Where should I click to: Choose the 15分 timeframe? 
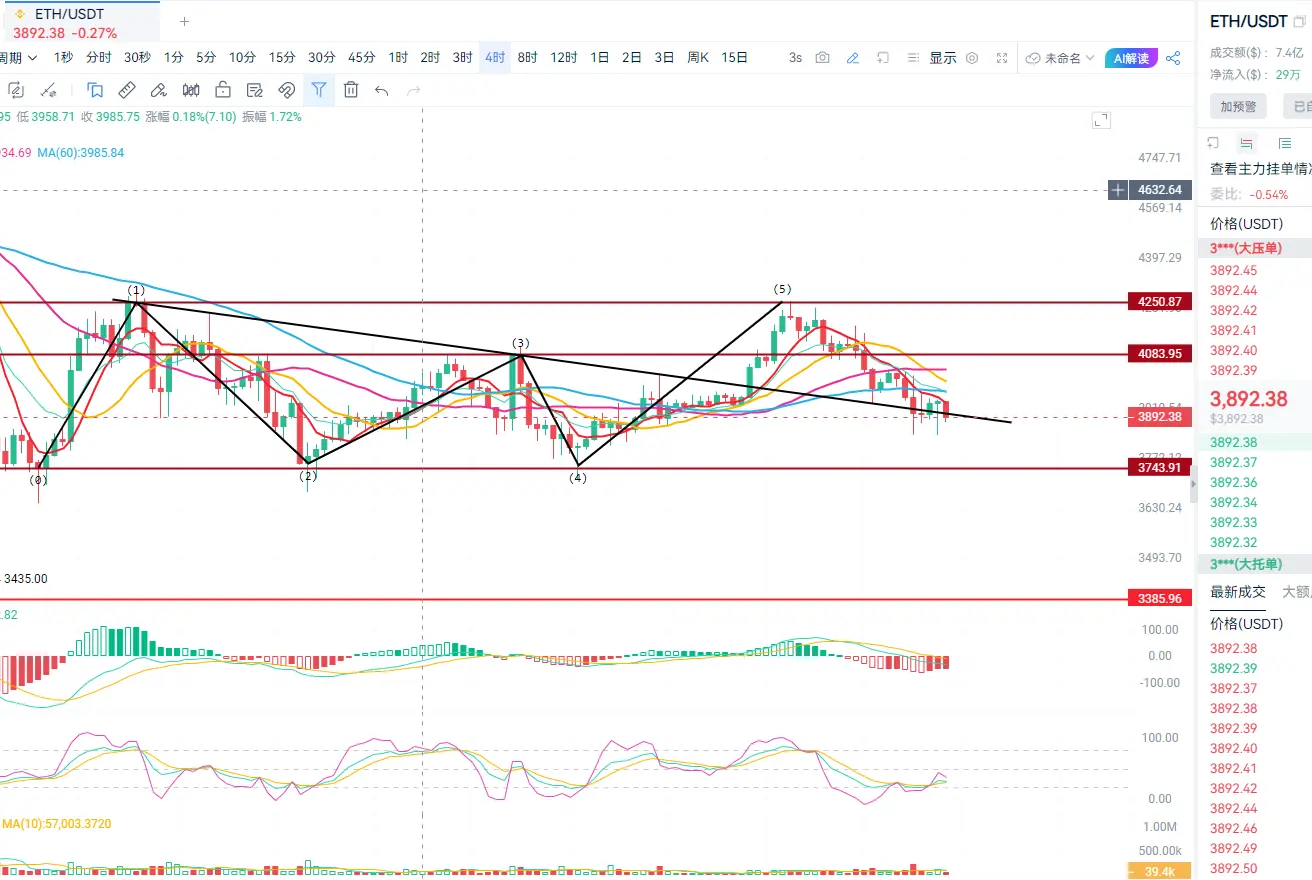tap(282, 58)
